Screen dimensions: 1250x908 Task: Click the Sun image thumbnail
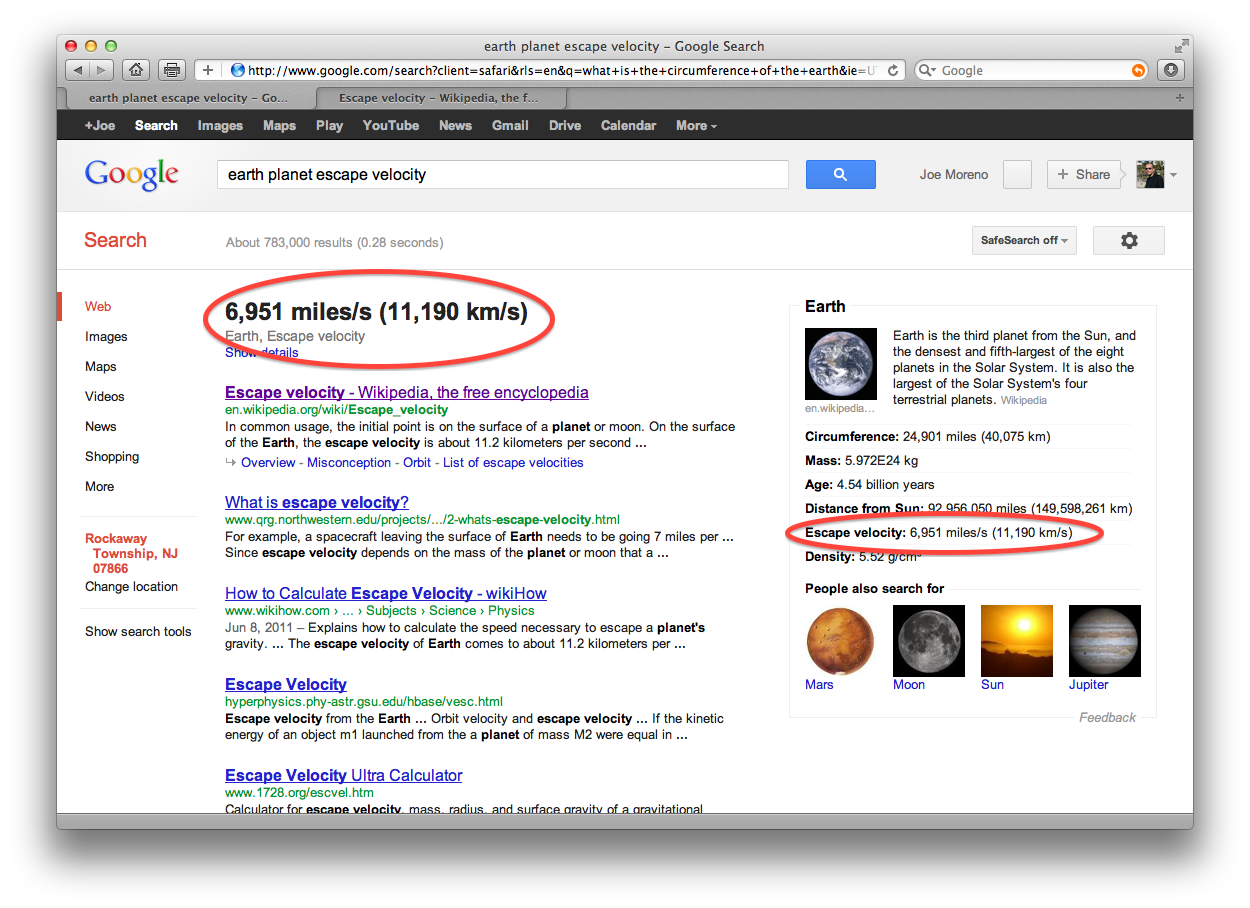pyautogui.click(x=1017, y=641)
